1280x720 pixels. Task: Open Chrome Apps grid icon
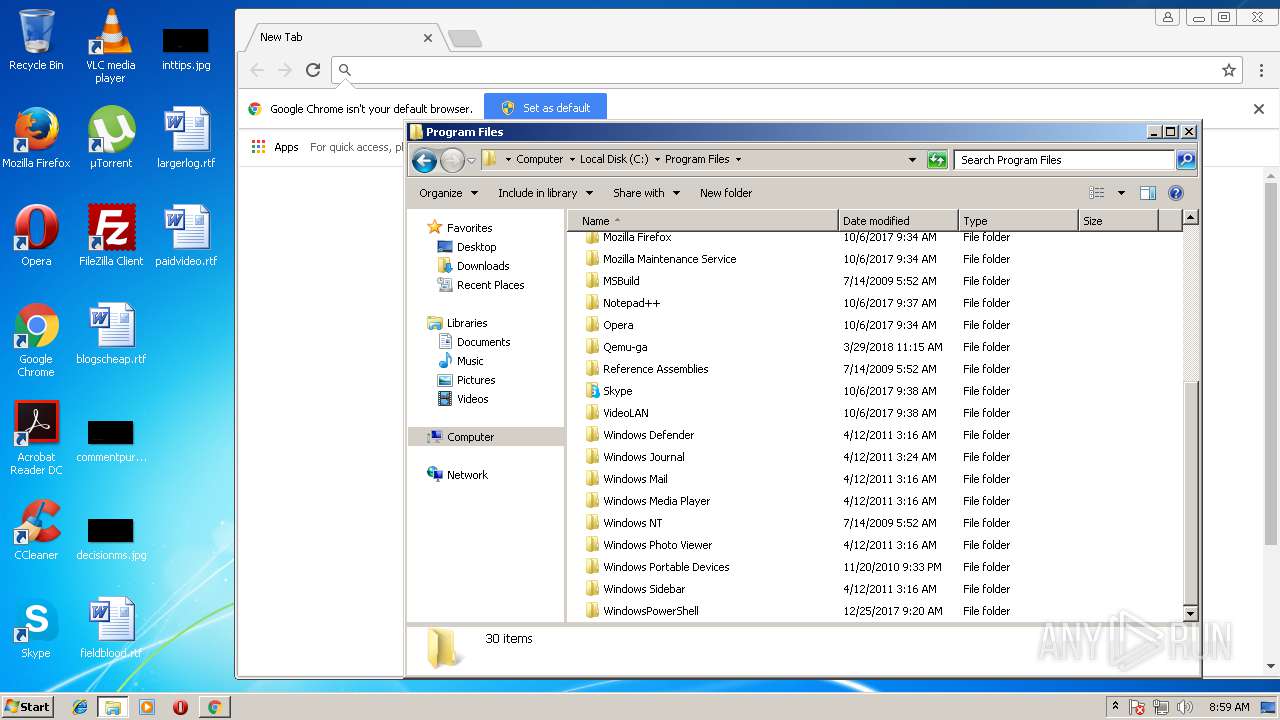(x=258, y=147)
